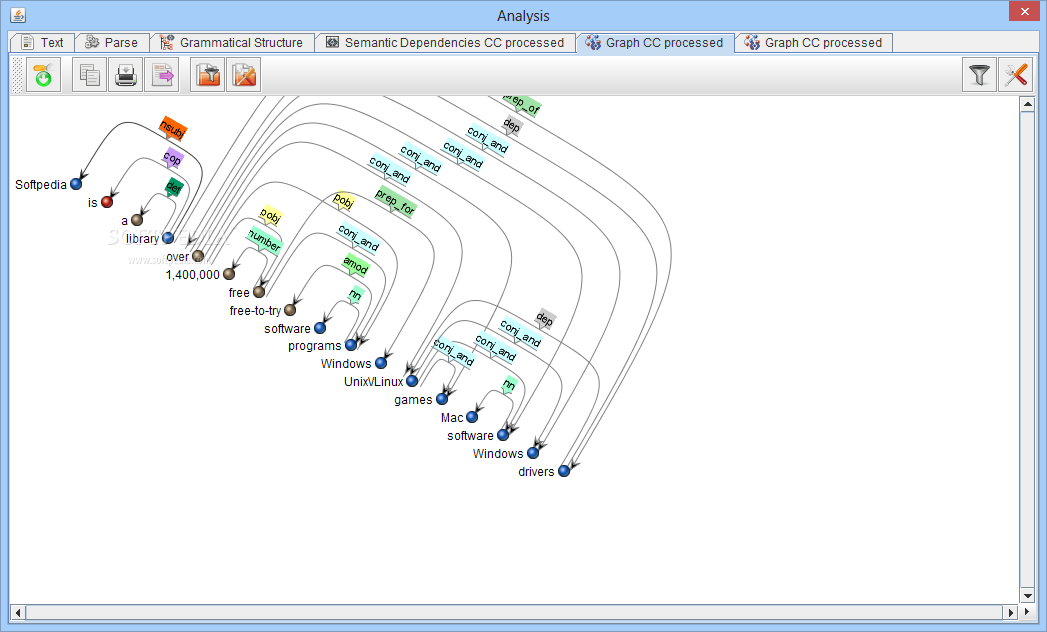The width and height of the screenshot is (1047, 632).
Task: Click the Java icon in the title bar
Action: click(x=18, y=15)
